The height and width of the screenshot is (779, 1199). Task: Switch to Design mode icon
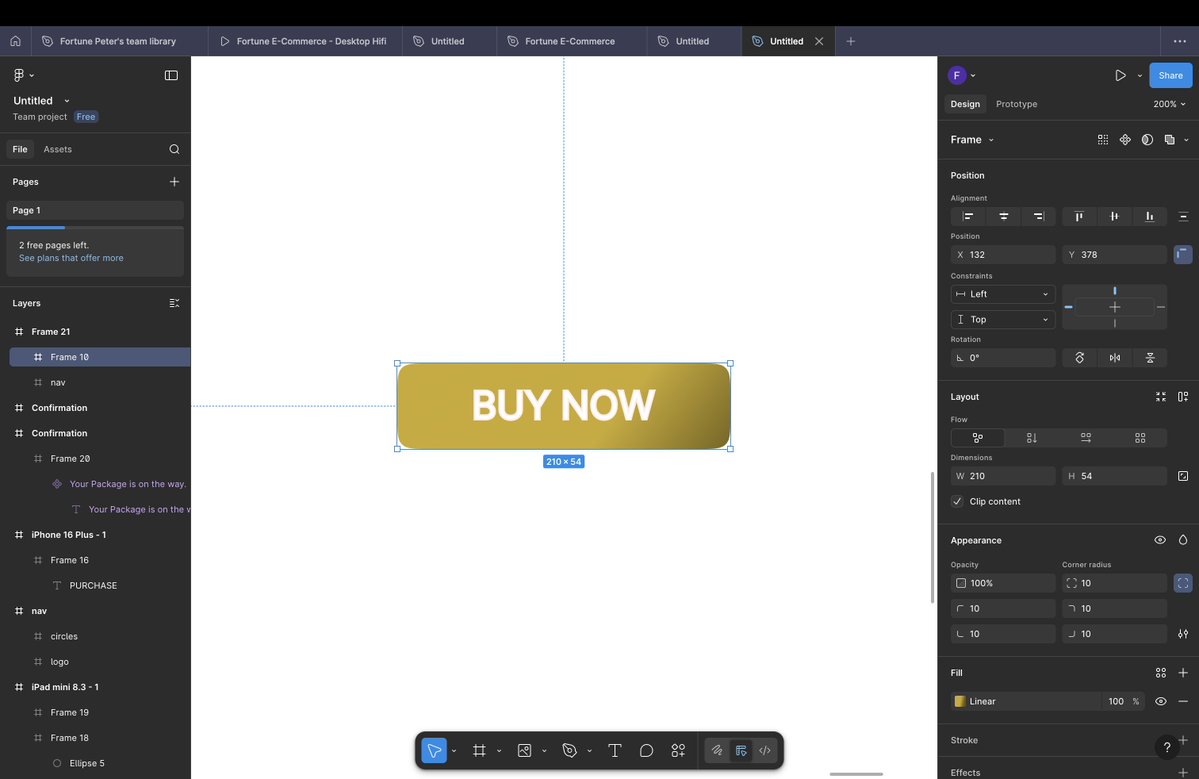741,751
